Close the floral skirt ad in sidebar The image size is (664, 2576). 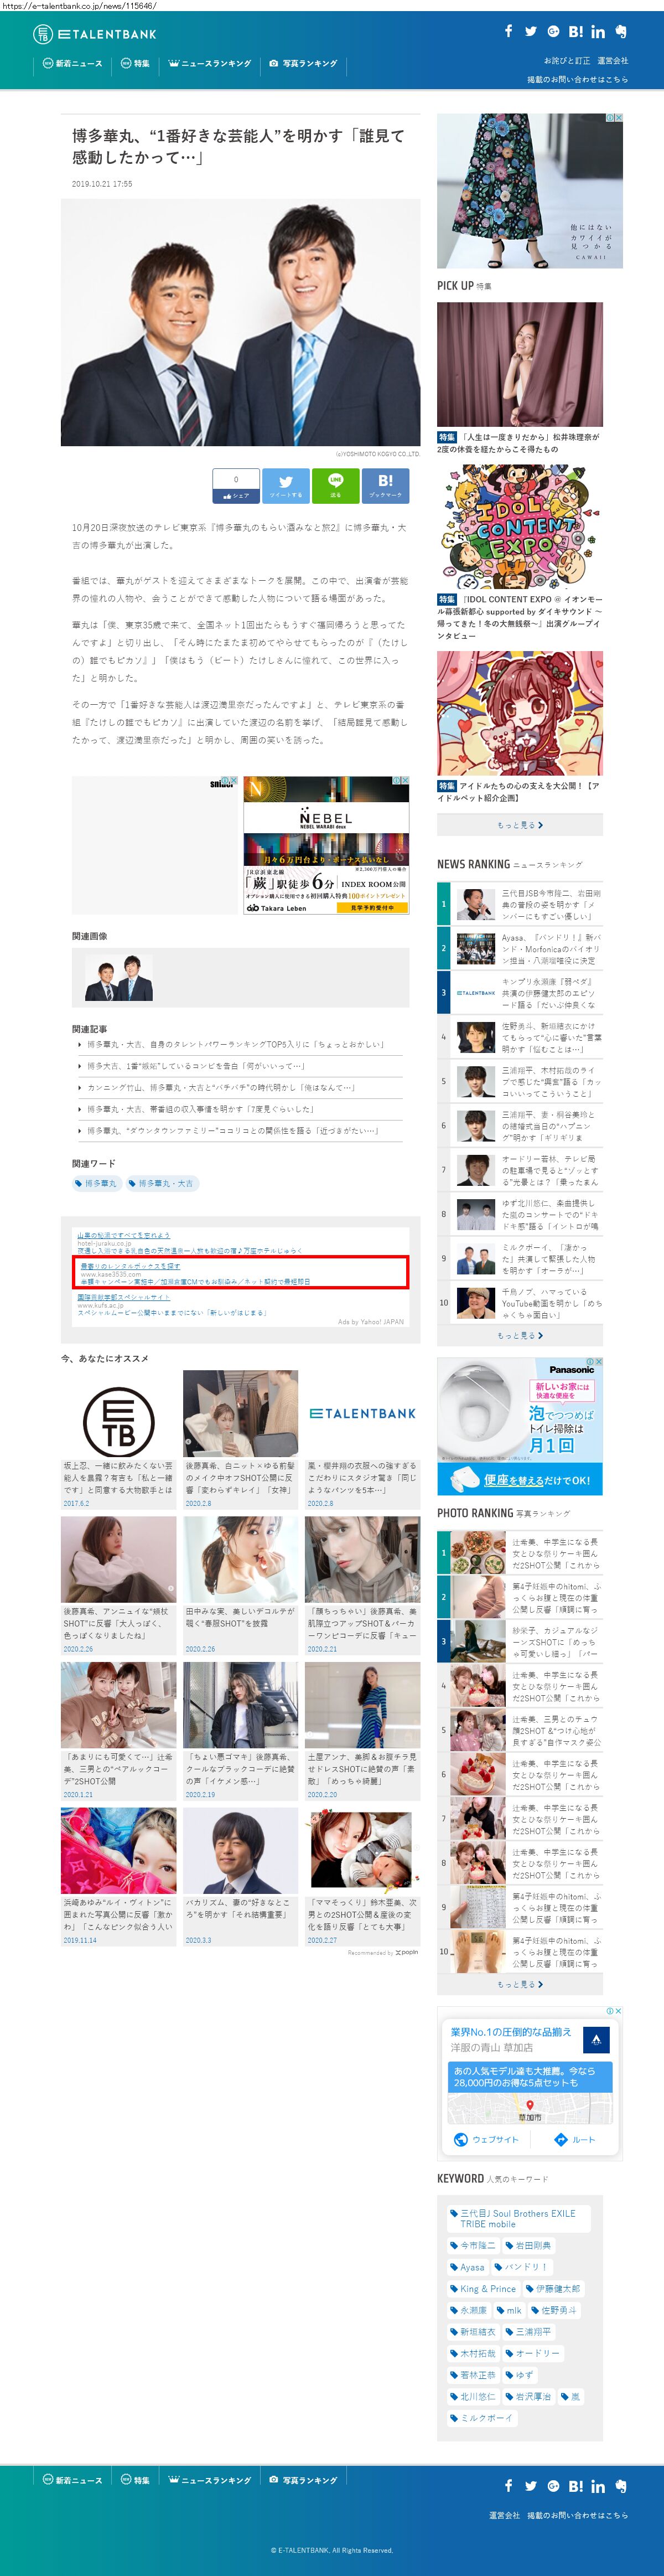click(618, 118)
